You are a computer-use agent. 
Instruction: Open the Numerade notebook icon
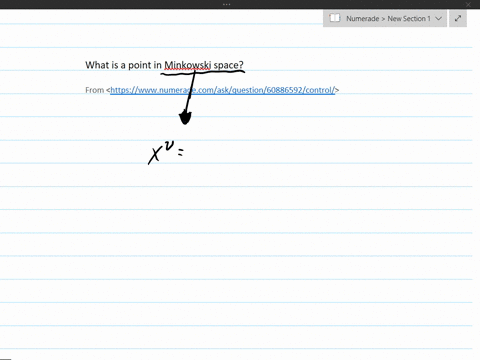click(x=335, y=18)
